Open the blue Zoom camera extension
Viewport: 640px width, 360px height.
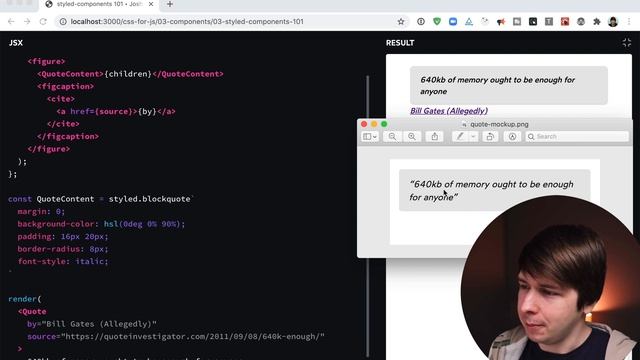[x=453, y=22]
